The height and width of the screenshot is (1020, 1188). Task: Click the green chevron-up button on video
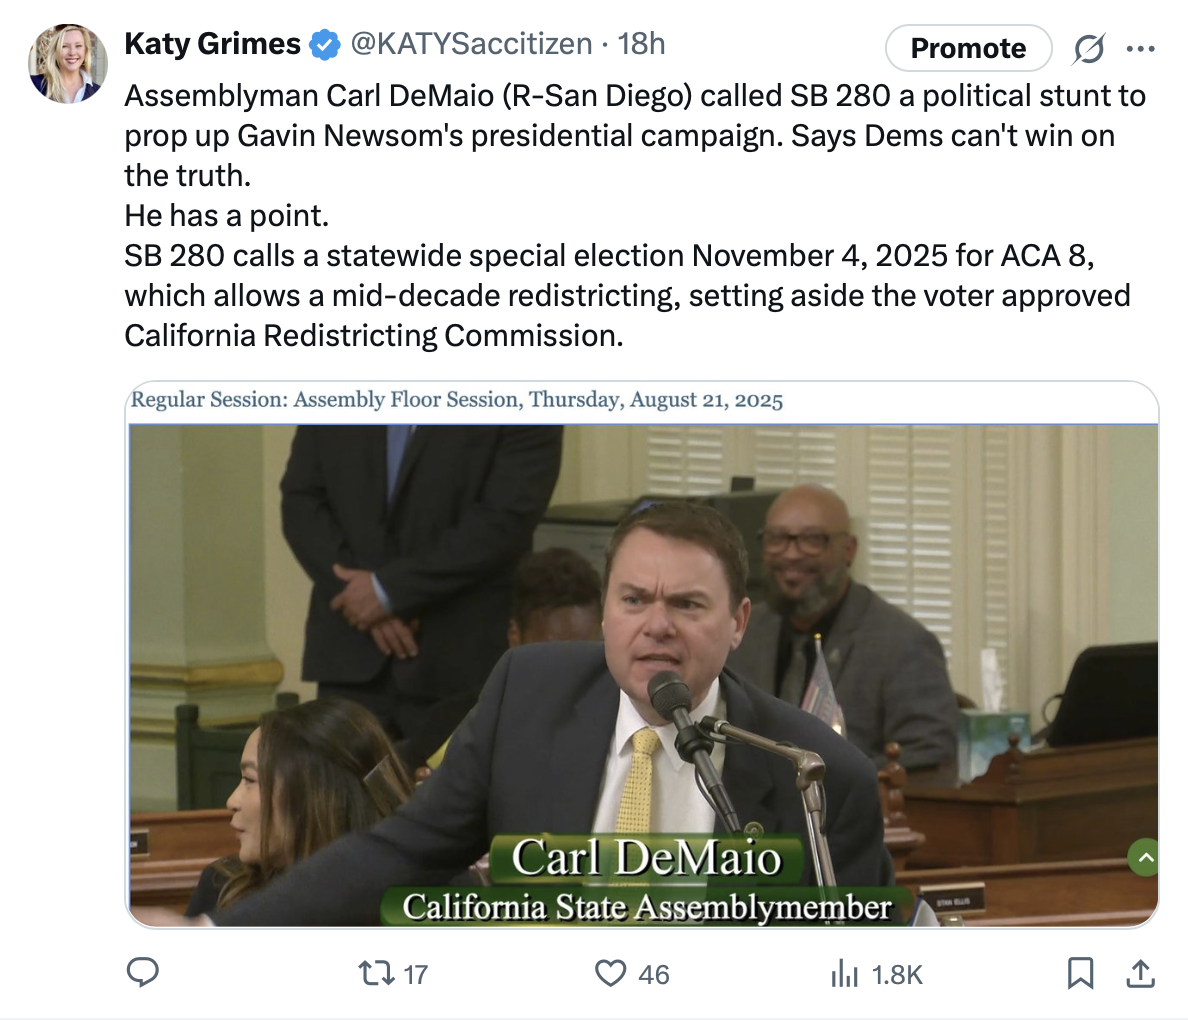pos(1144,857)
